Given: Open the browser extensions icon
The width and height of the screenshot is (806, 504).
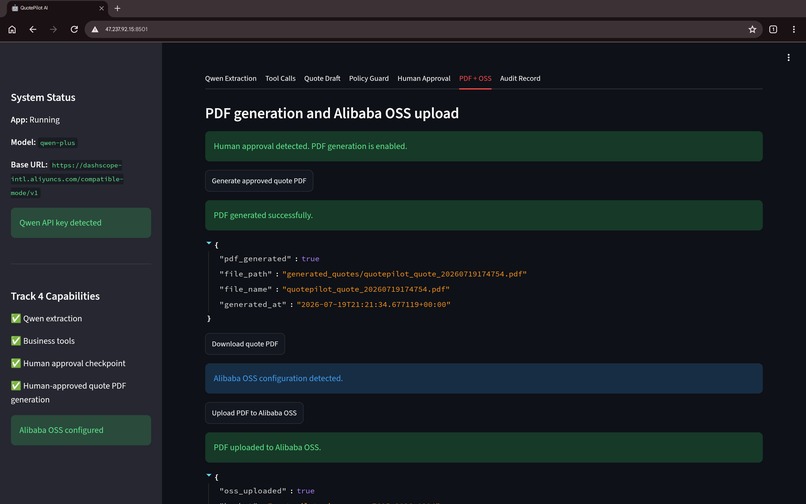Looking at the screenshot, I should pyautogui.click(x=773, y=29).
